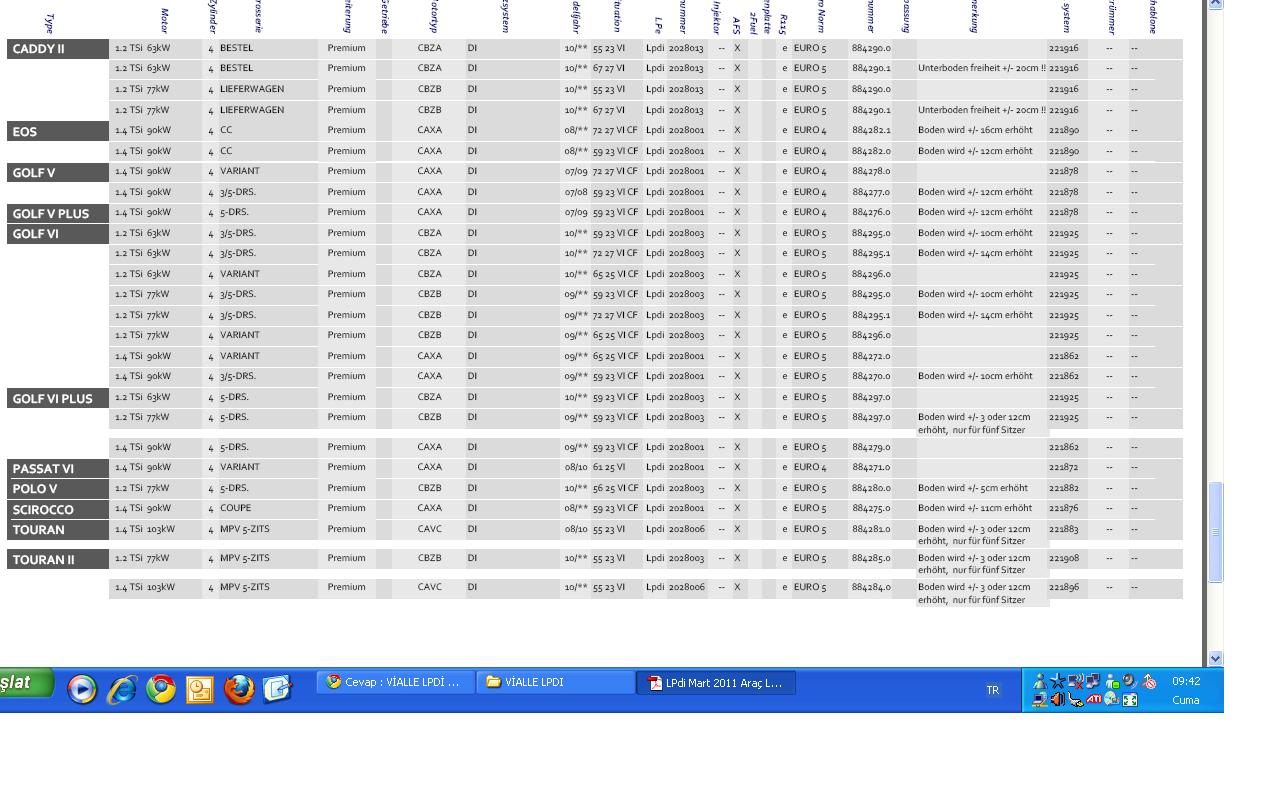Click the '56 25 VI CF' configuration cell
The width and height of the screenshot is (1280, 800).
[615, 488]
